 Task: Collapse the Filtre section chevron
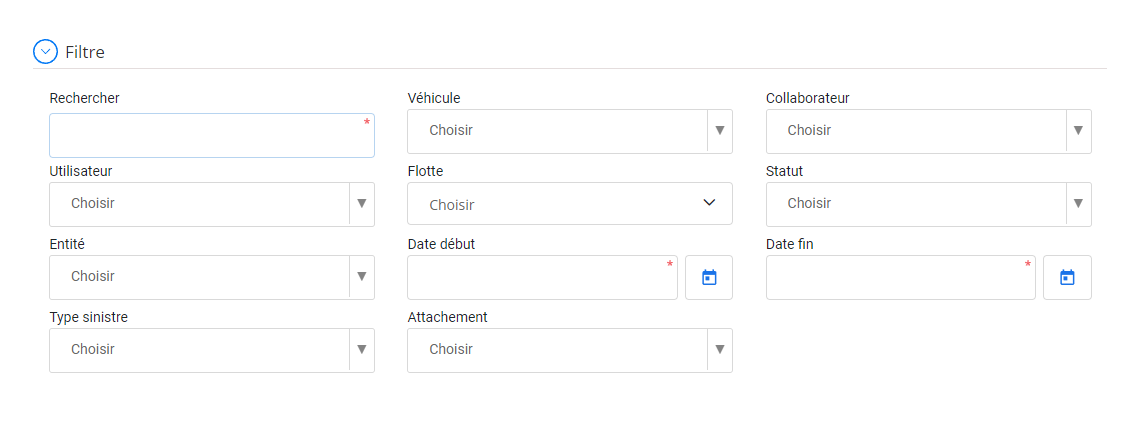(45, 52)
